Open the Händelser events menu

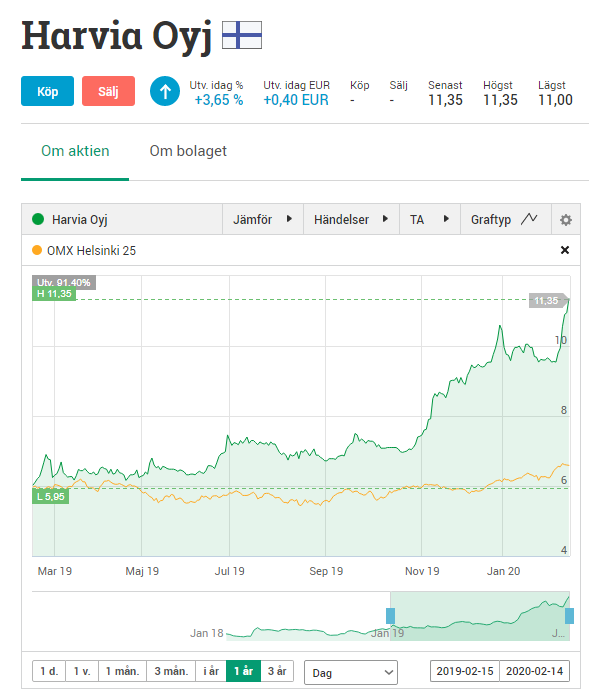click(352, 219)
